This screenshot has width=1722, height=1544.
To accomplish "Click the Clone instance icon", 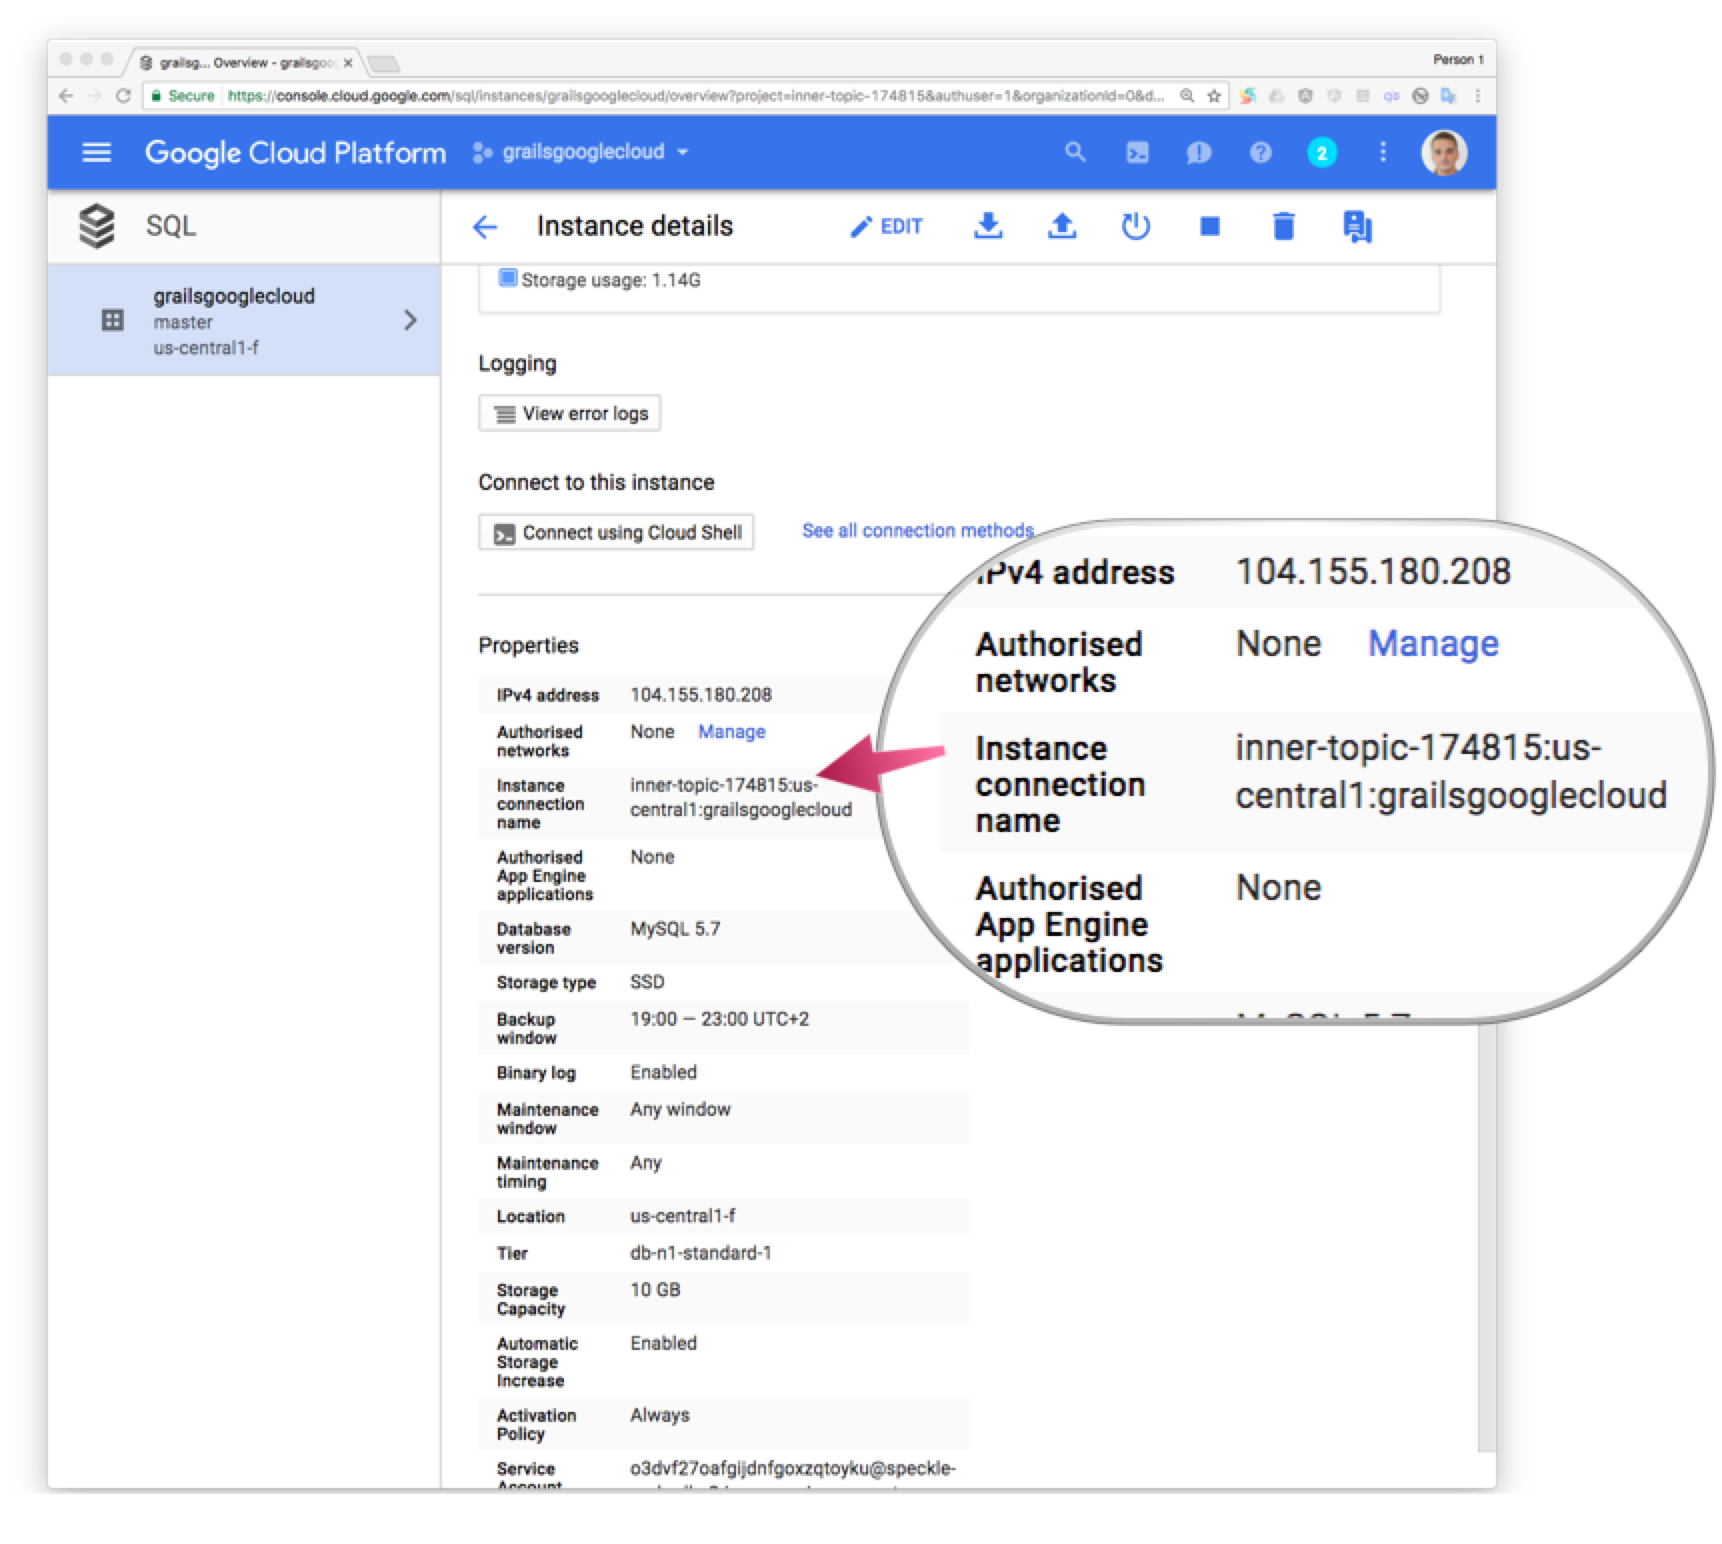I will (x=1357, y=226).
